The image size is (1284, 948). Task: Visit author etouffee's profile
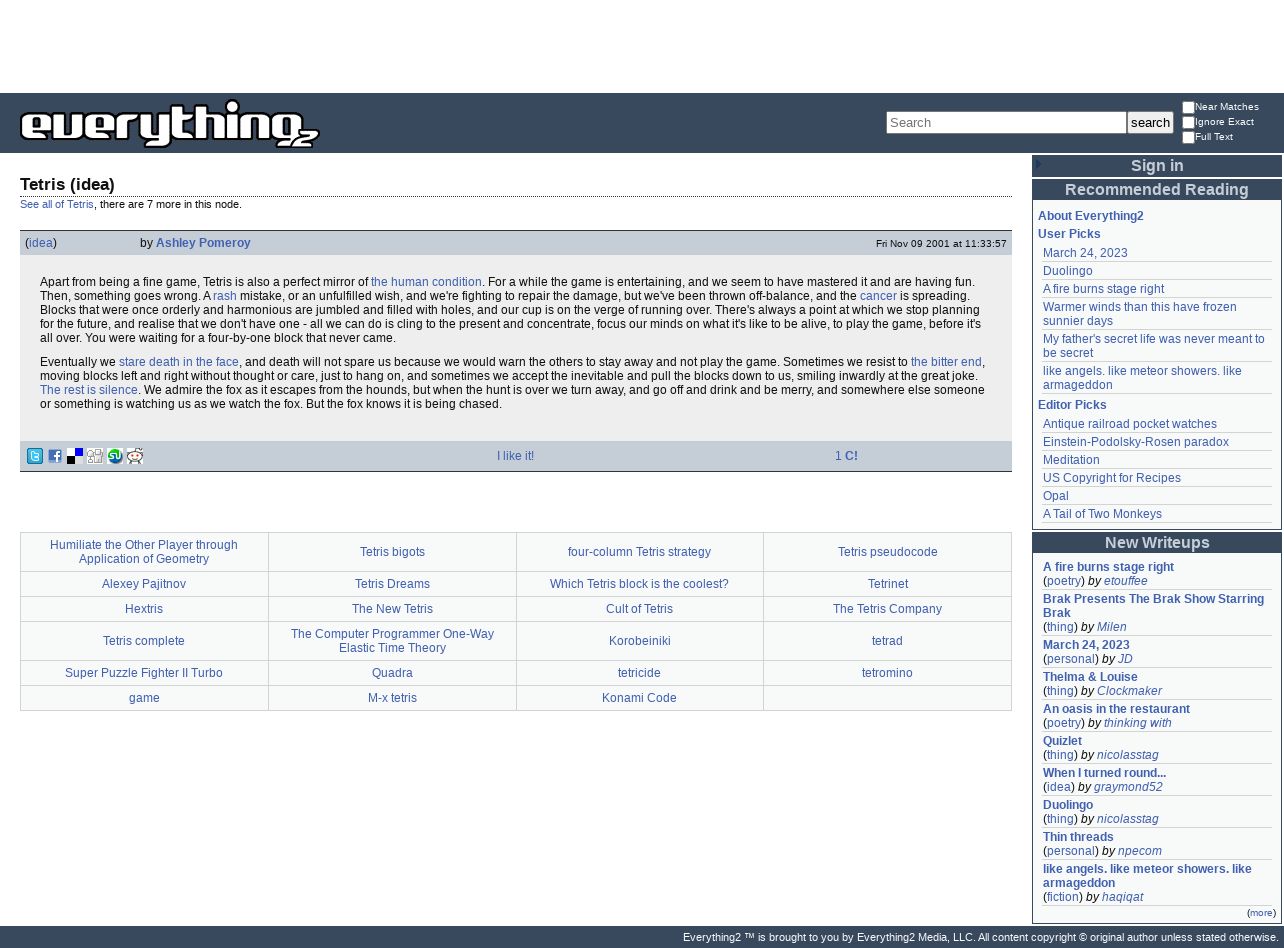[1125, 581]
